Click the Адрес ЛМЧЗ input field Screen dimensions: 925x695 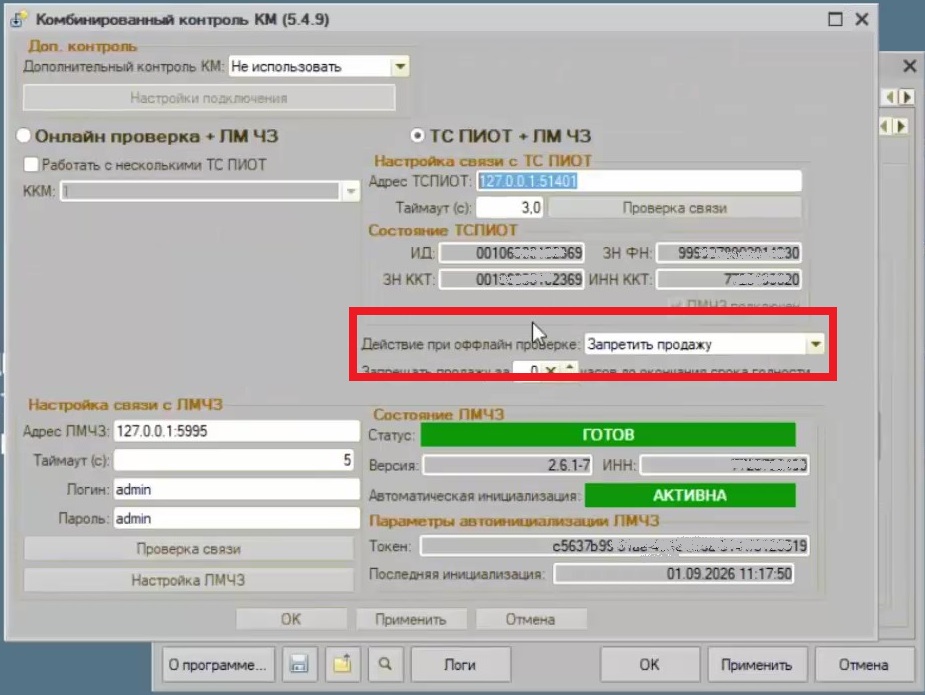[x=237, y=431]
